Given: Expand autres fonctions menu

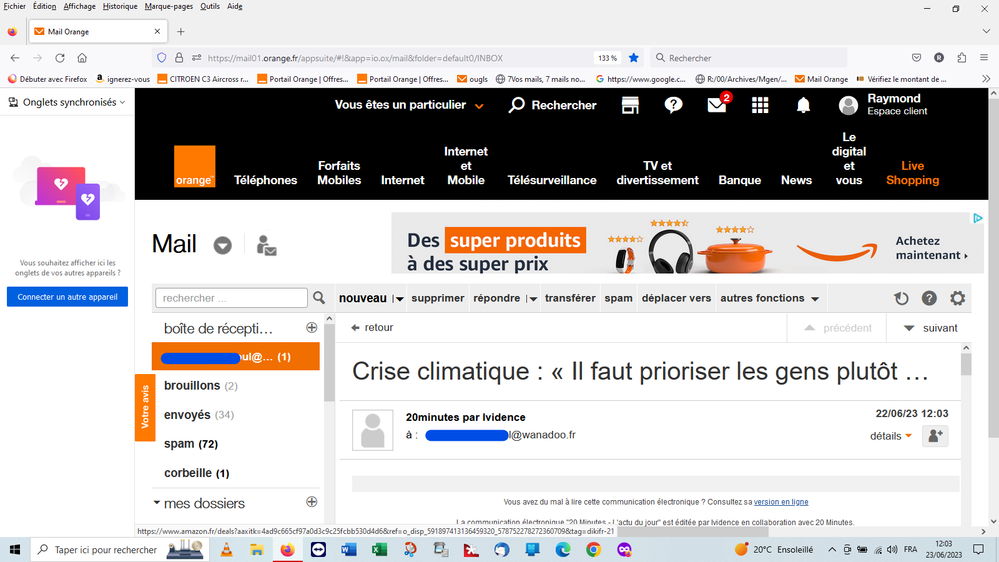Looking at the screenshot, I should pos(770,298).
